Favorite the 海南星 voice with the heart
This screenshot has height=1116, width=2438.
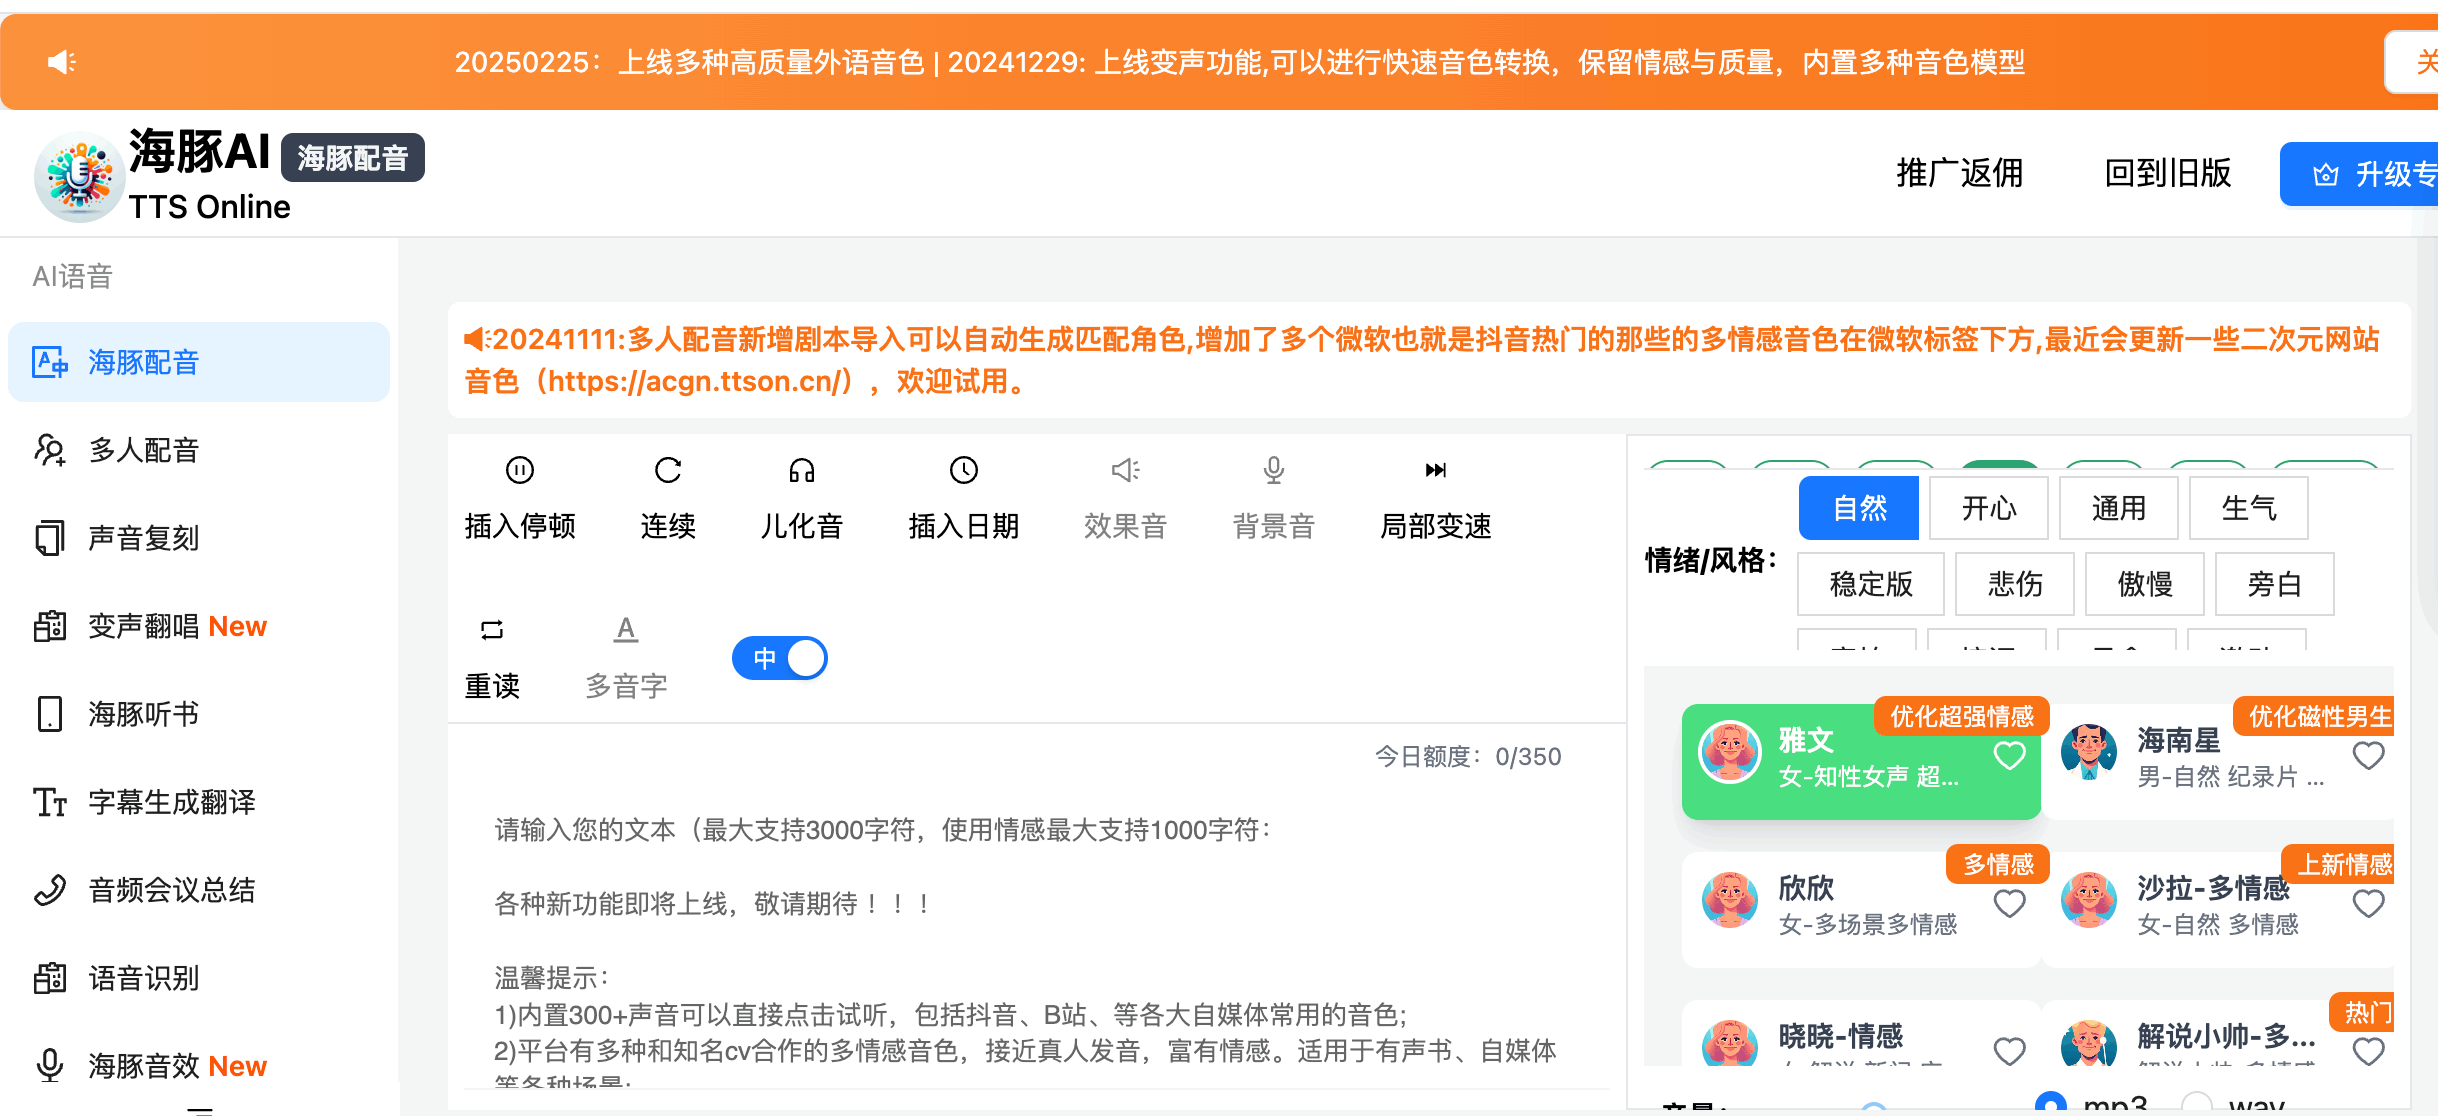coord(2369,756)
